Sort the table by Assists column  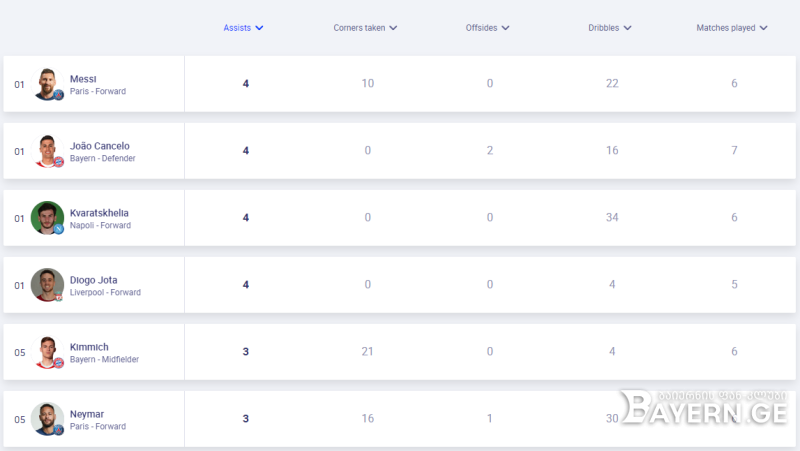[x=243, y=28]
